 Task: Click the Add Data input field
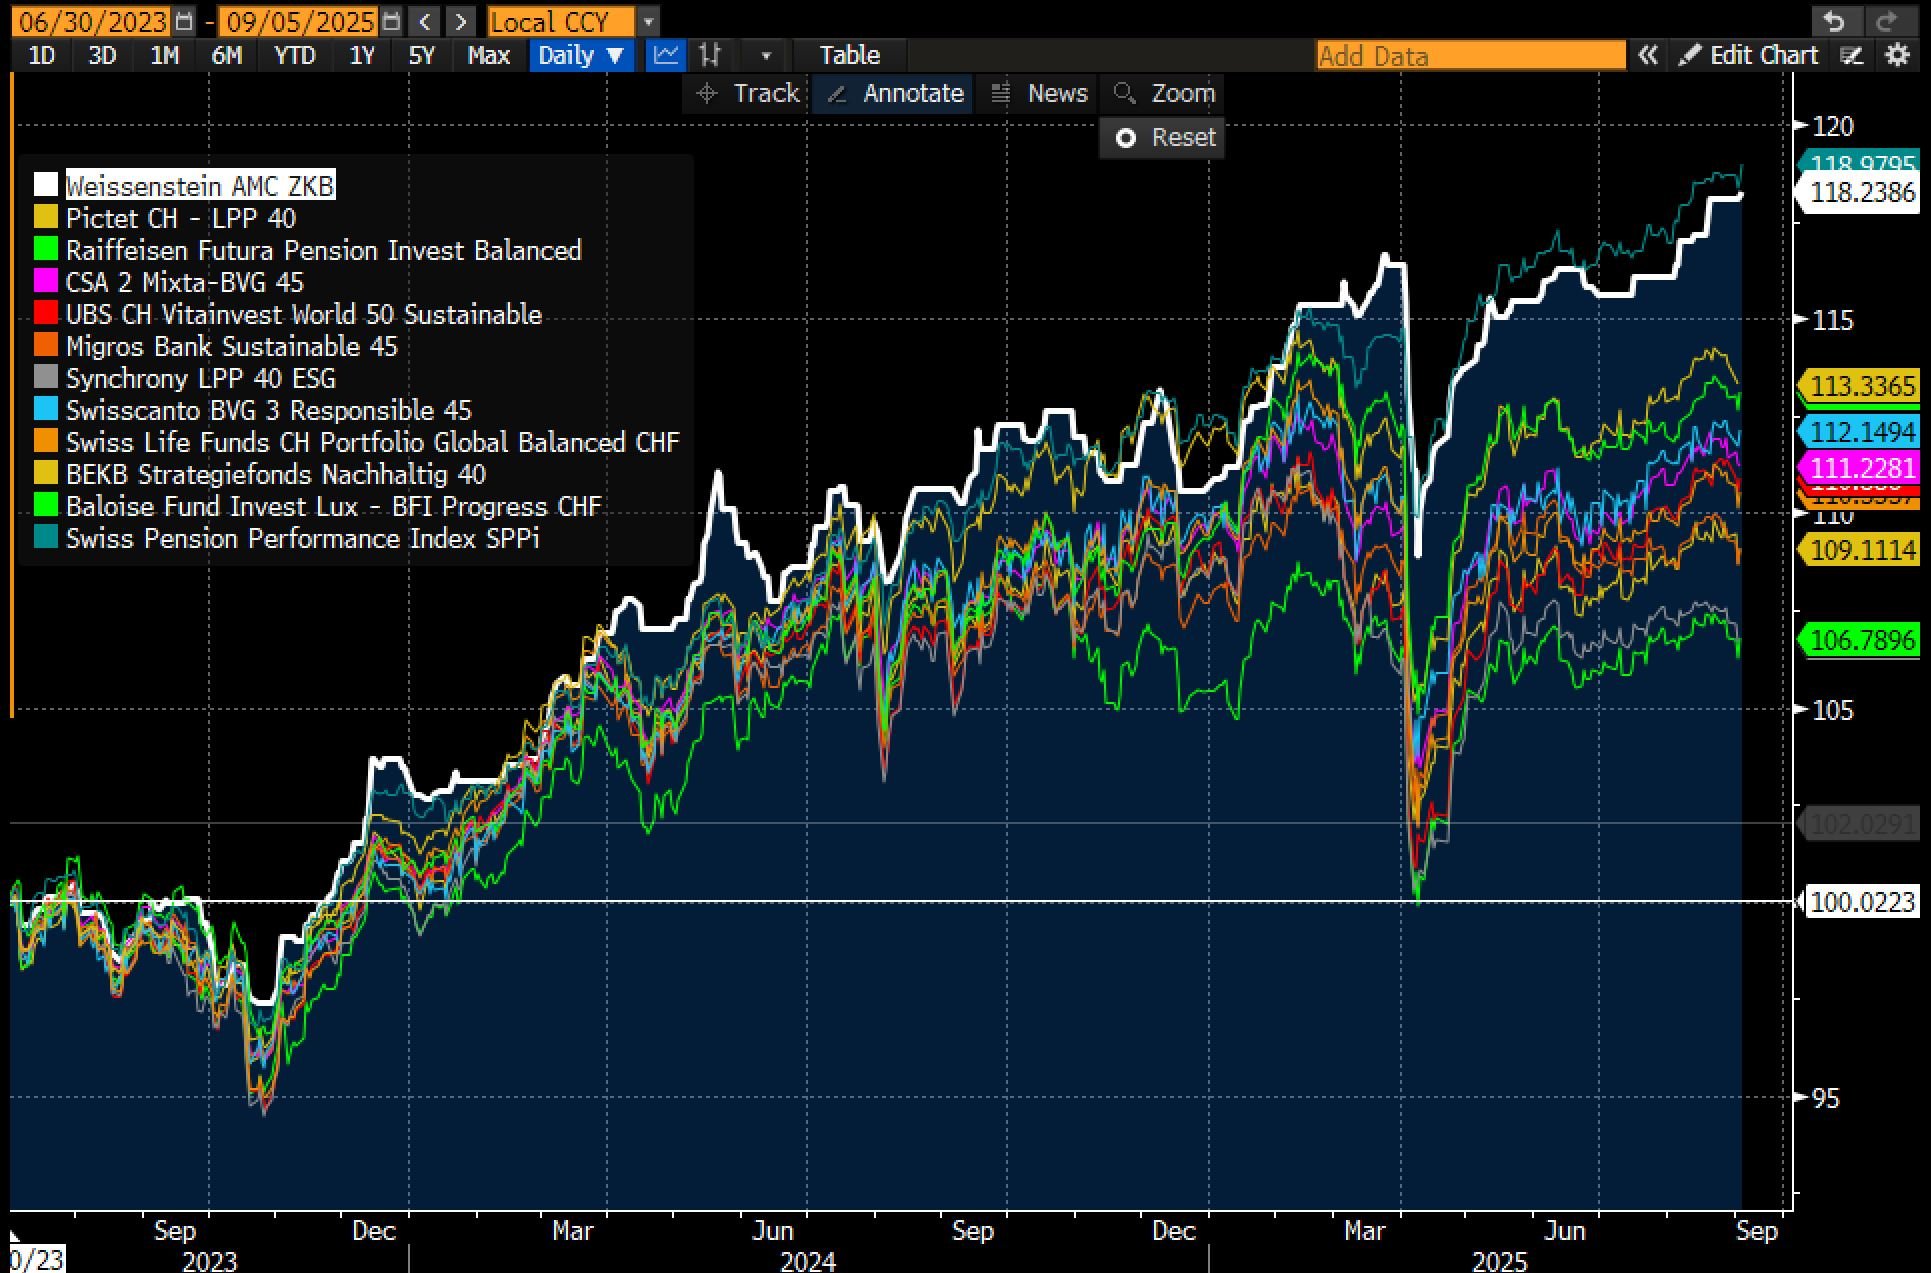point(1471,55)
